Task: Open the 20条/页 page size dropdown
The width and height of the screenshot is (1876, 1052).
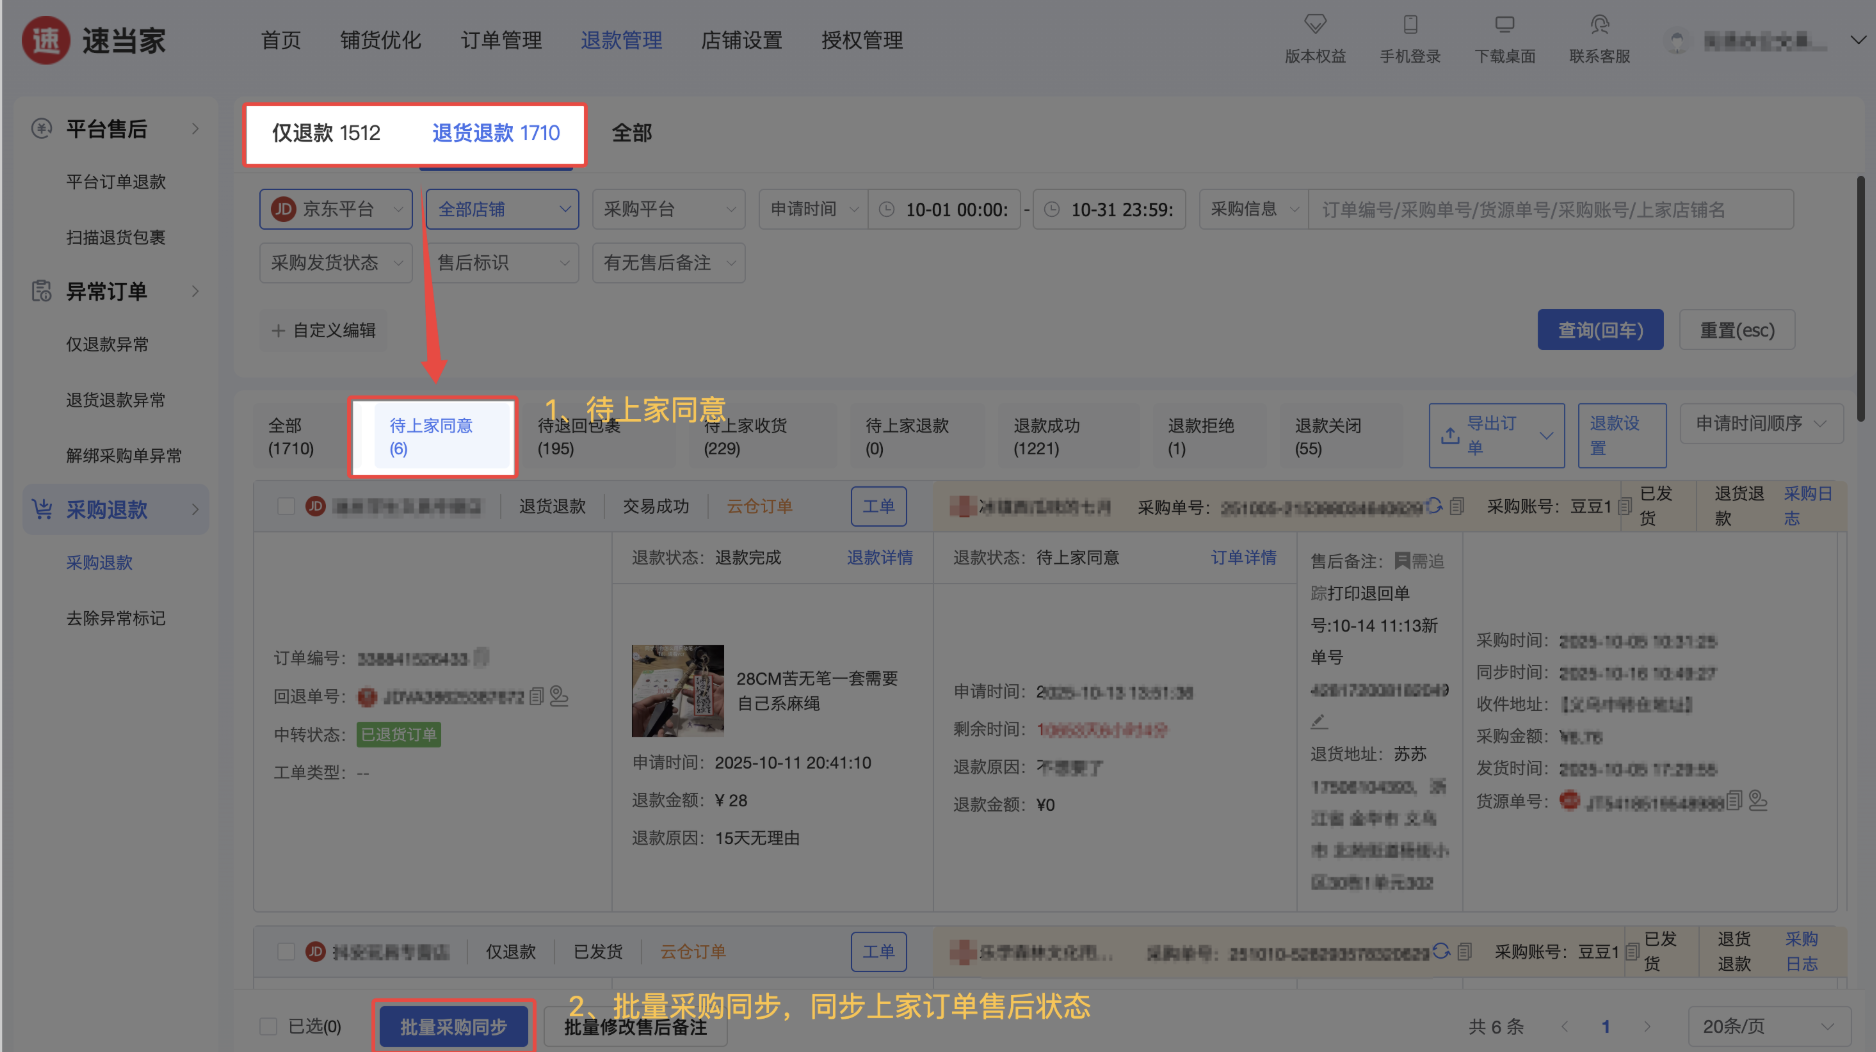Action: click(1768, 1026)
